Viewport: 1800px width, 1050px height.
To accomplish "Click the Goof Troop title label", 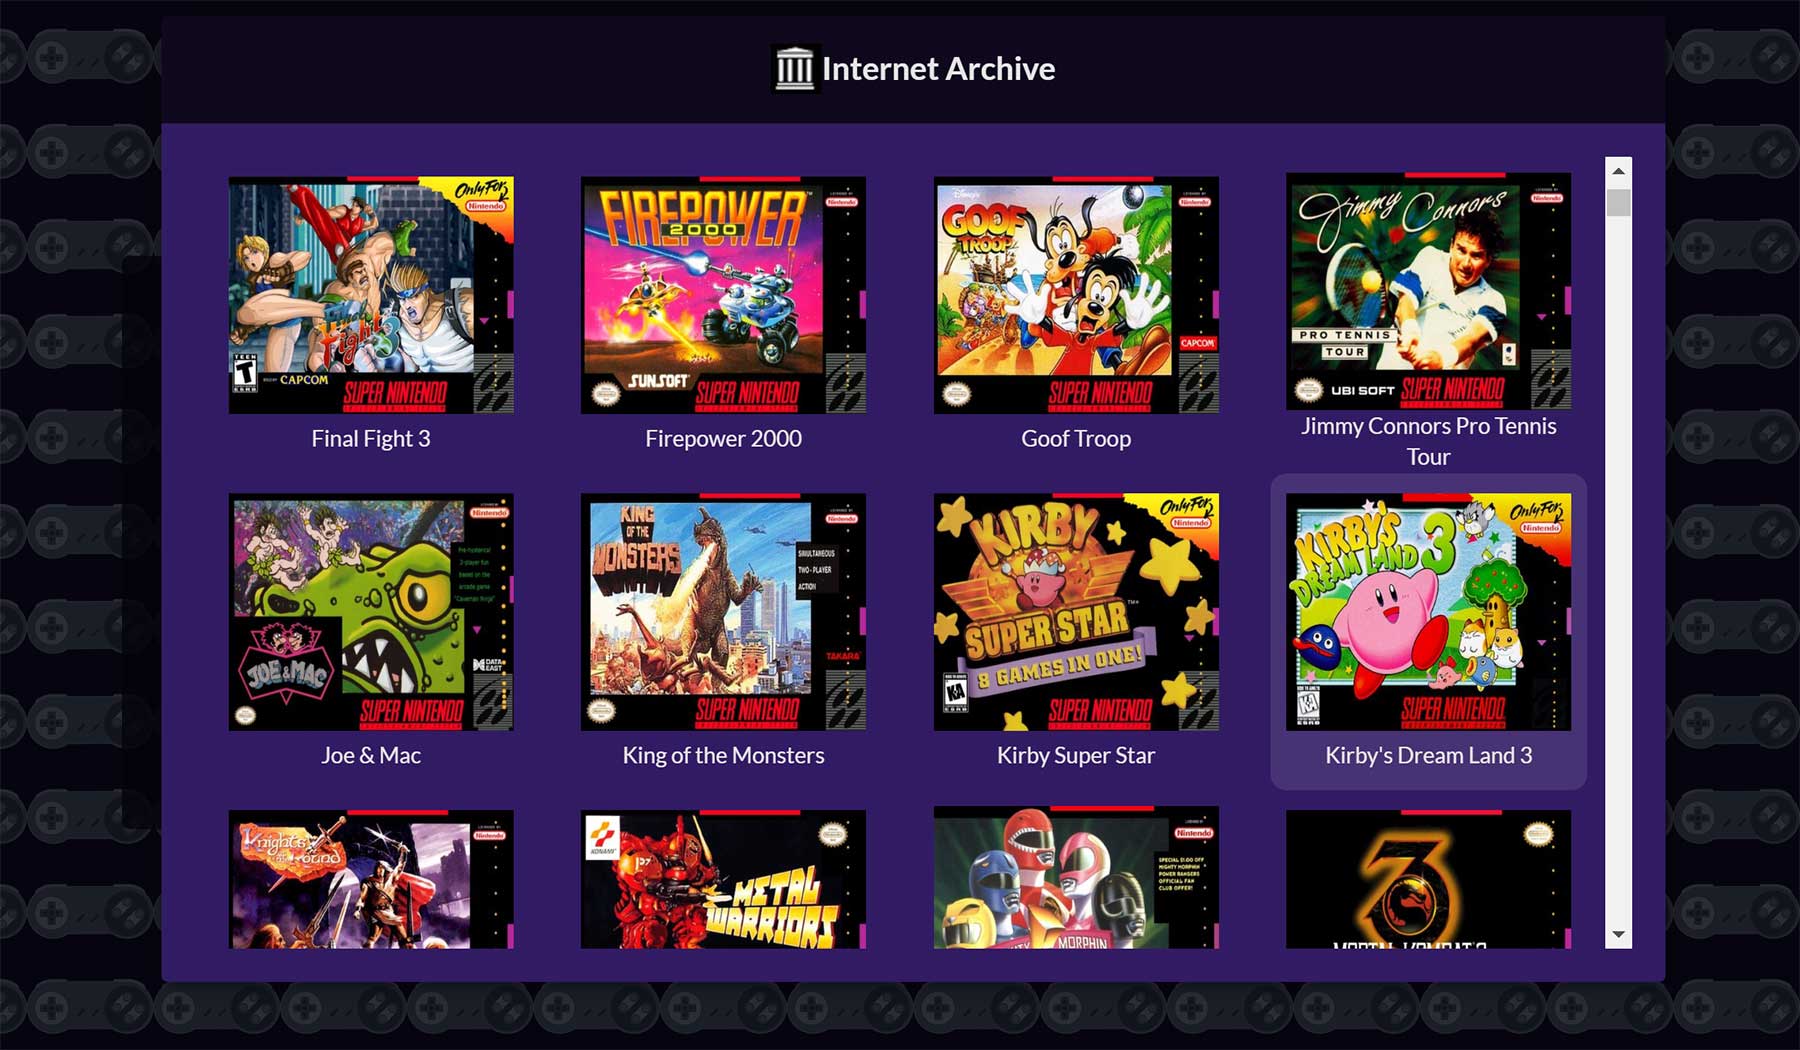I will [1076, 439].
